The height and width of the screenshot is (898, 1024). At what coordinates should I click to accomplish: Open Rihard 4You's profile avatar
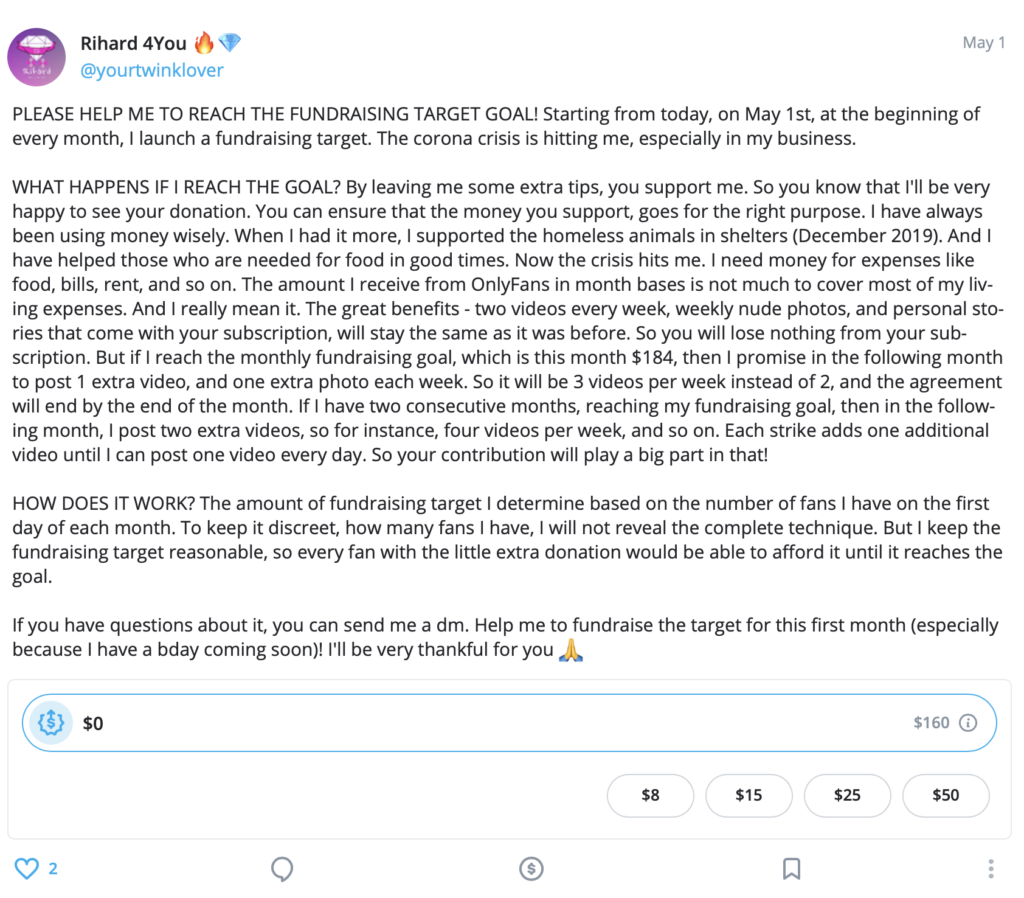coord(37,57)
